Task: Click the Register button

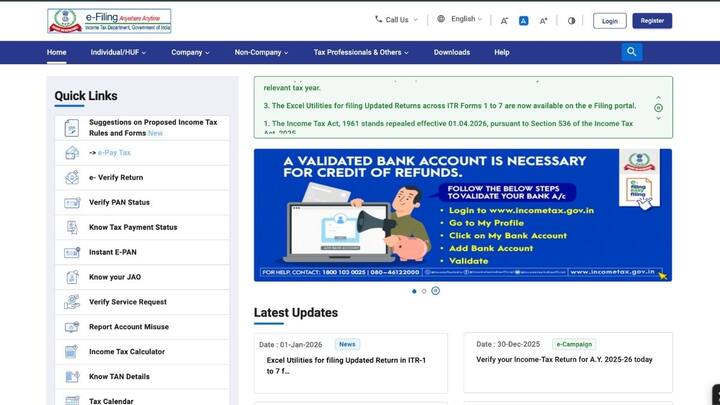Action: point(652,21)
